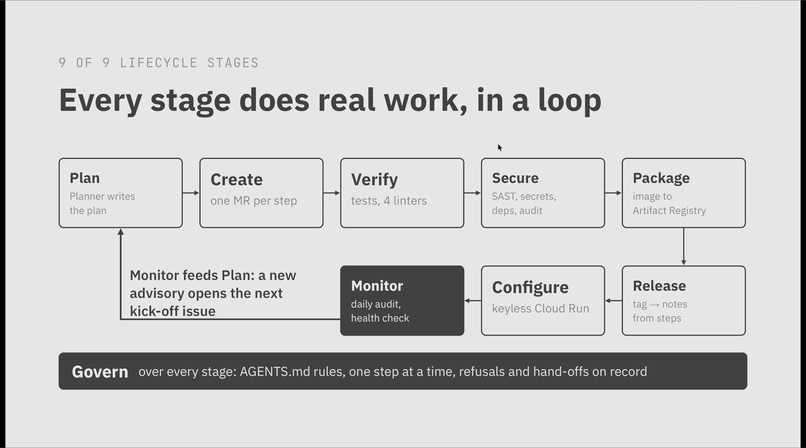
Task: Select the dark Monitor stage box
Action: coord(402,301)
